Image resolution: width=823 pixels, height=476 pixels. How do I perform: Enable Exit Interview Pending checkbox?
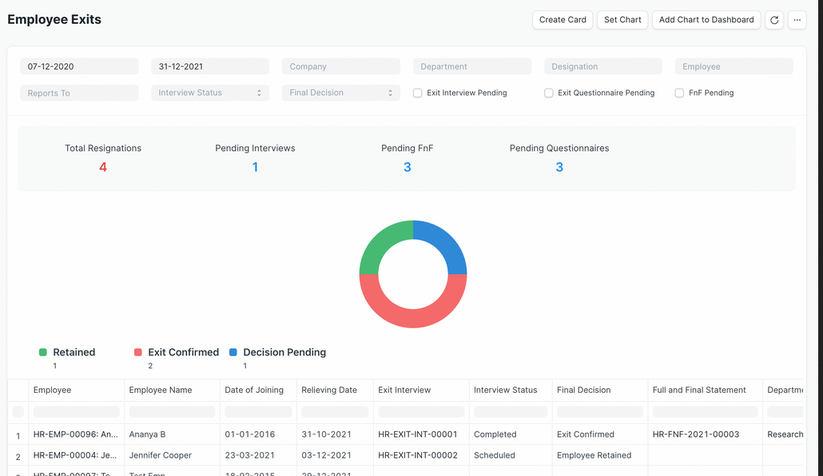[x=418, y=93]
